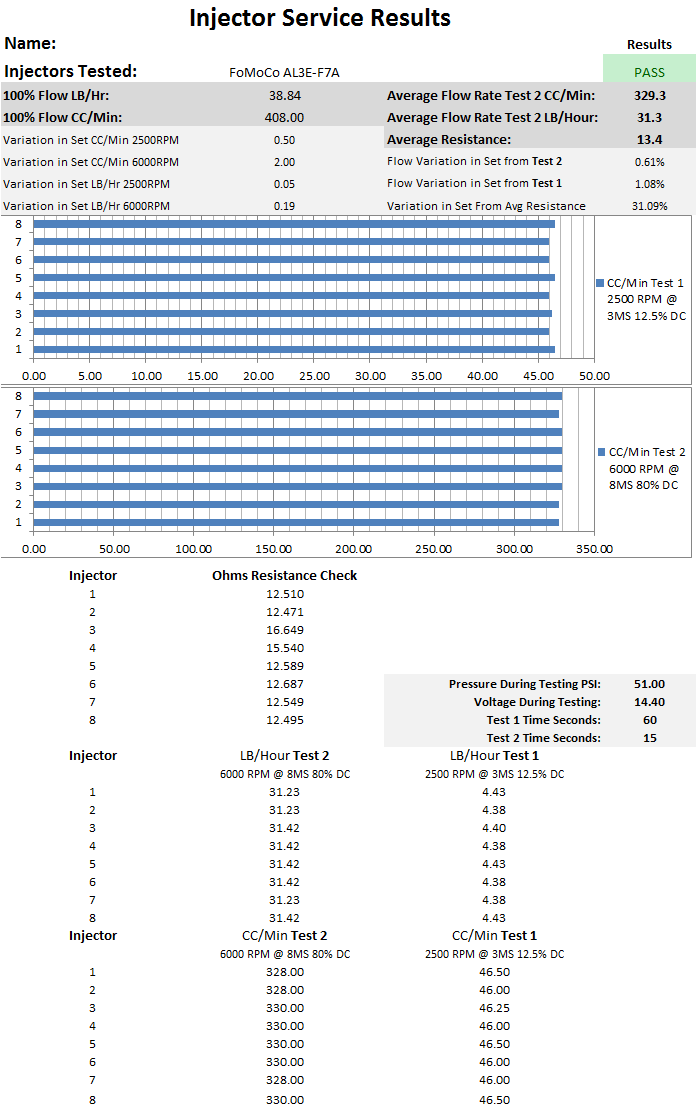Select injector 3 CC/Min Test 1 value 46.25

point(494,1009)
